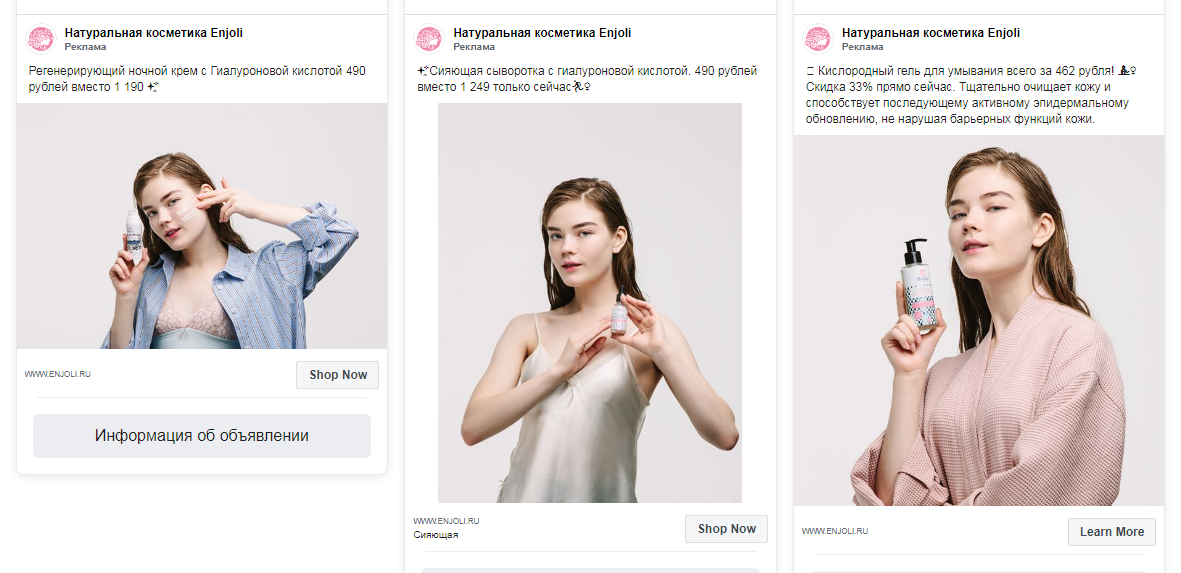
Task: Click the Сияющая headline under the serum ad
Action: [436, 535]
